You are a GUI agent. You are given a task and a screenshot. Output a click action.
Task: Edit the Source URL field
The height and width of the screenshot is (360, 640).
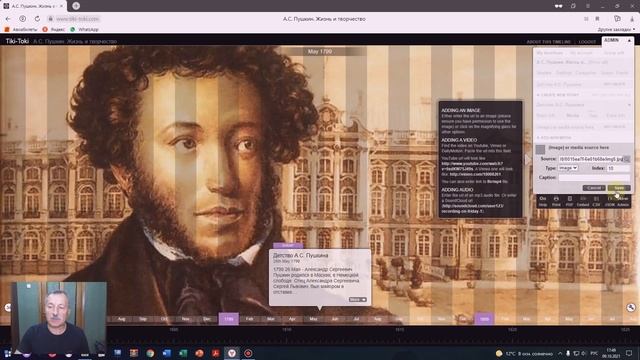(590, 159)
